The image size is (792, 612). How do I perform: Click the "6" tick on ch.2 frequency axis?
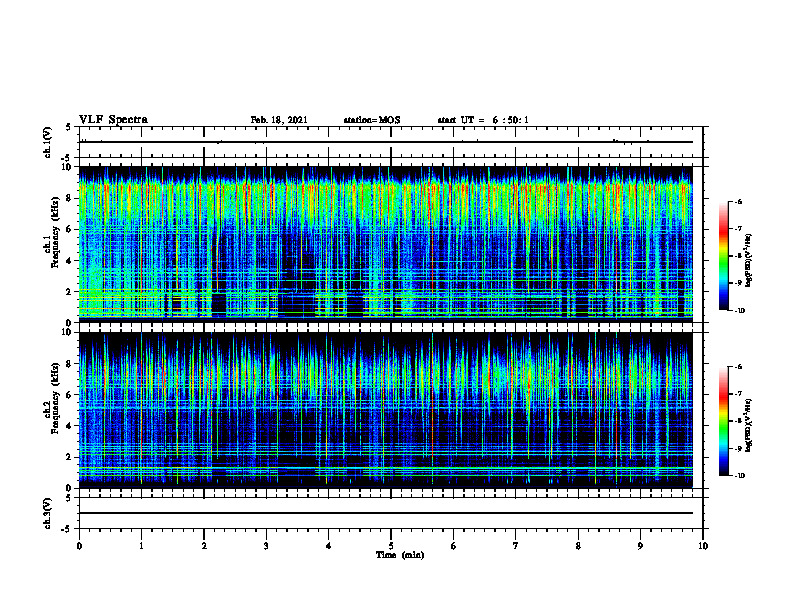[x=70, y=395]
